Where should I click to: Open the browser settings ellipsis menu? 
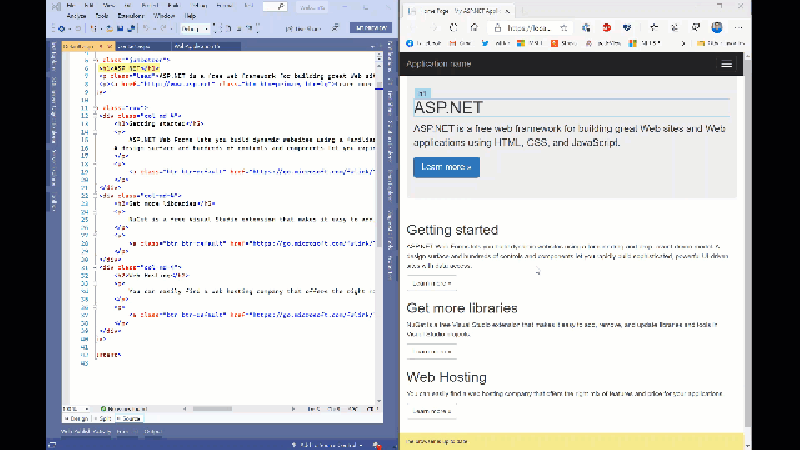(x=738, y=28)
